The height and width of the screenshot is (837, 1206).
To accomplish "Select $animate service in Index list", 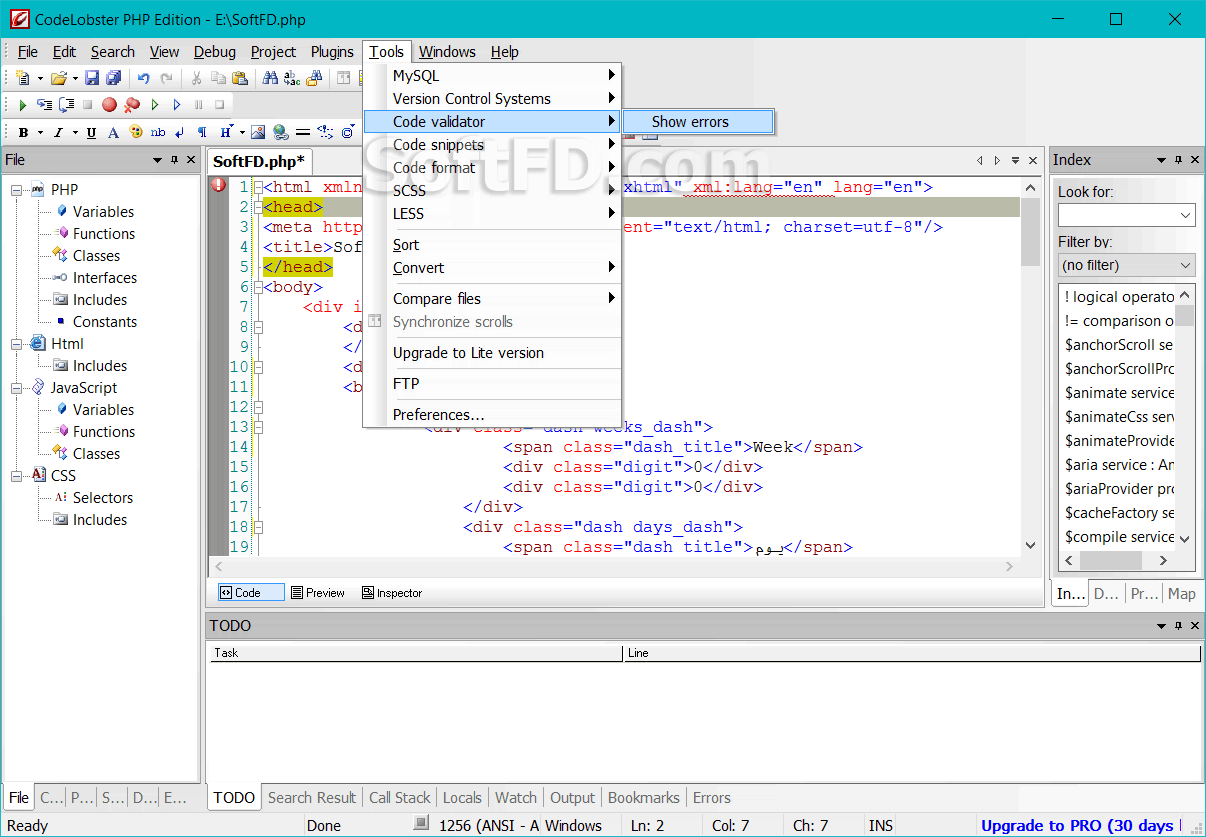I will [1118, 393].
